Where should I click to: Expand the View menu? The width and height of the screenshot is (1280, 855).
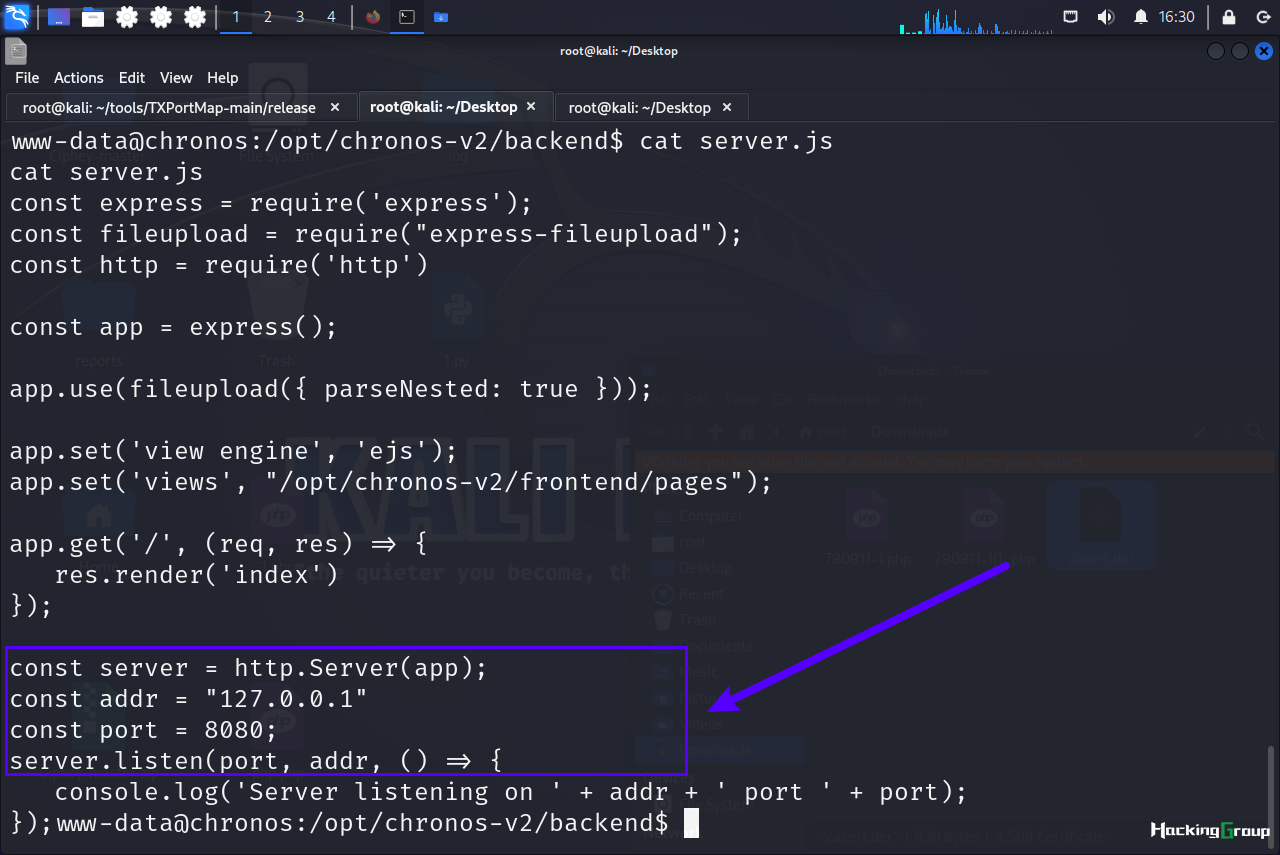pos(176,77)
